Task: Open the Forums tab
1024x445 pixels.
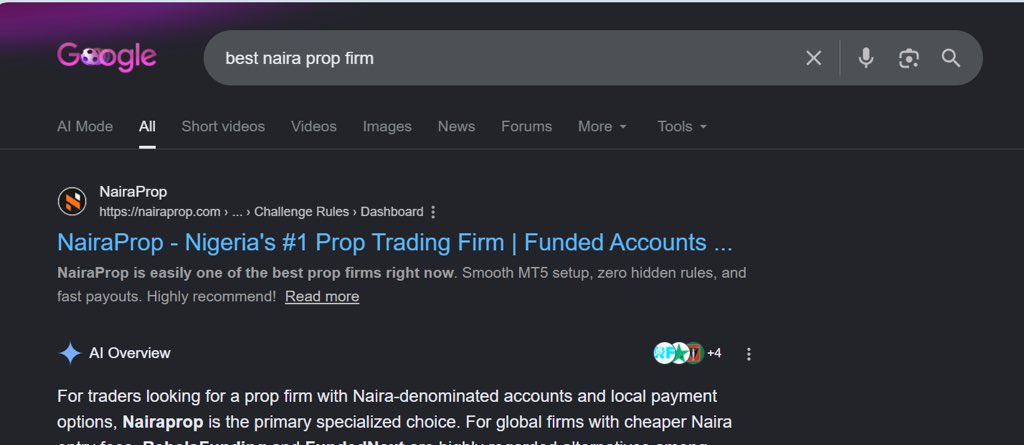Action: pos(526,126)
